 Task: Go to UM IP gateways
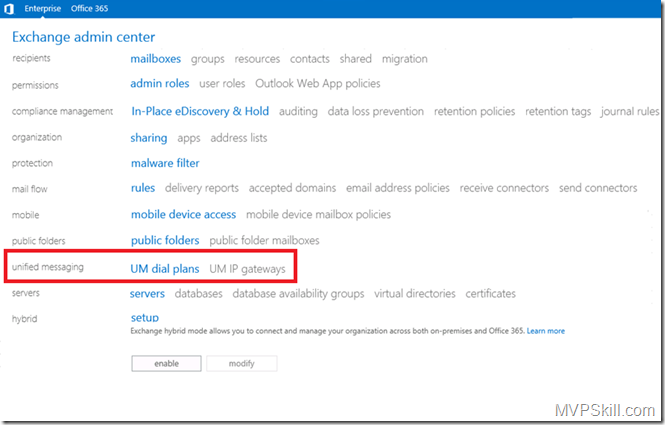click(247, 269)
